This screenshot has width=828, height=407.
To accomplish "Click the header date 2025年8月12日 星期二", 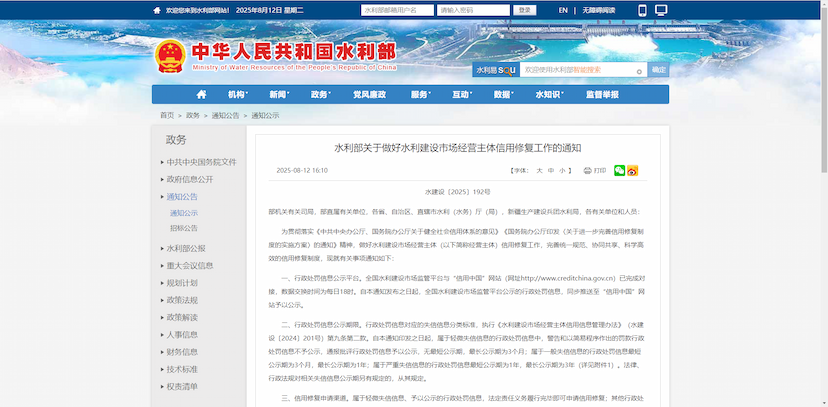I will [269, 10].
